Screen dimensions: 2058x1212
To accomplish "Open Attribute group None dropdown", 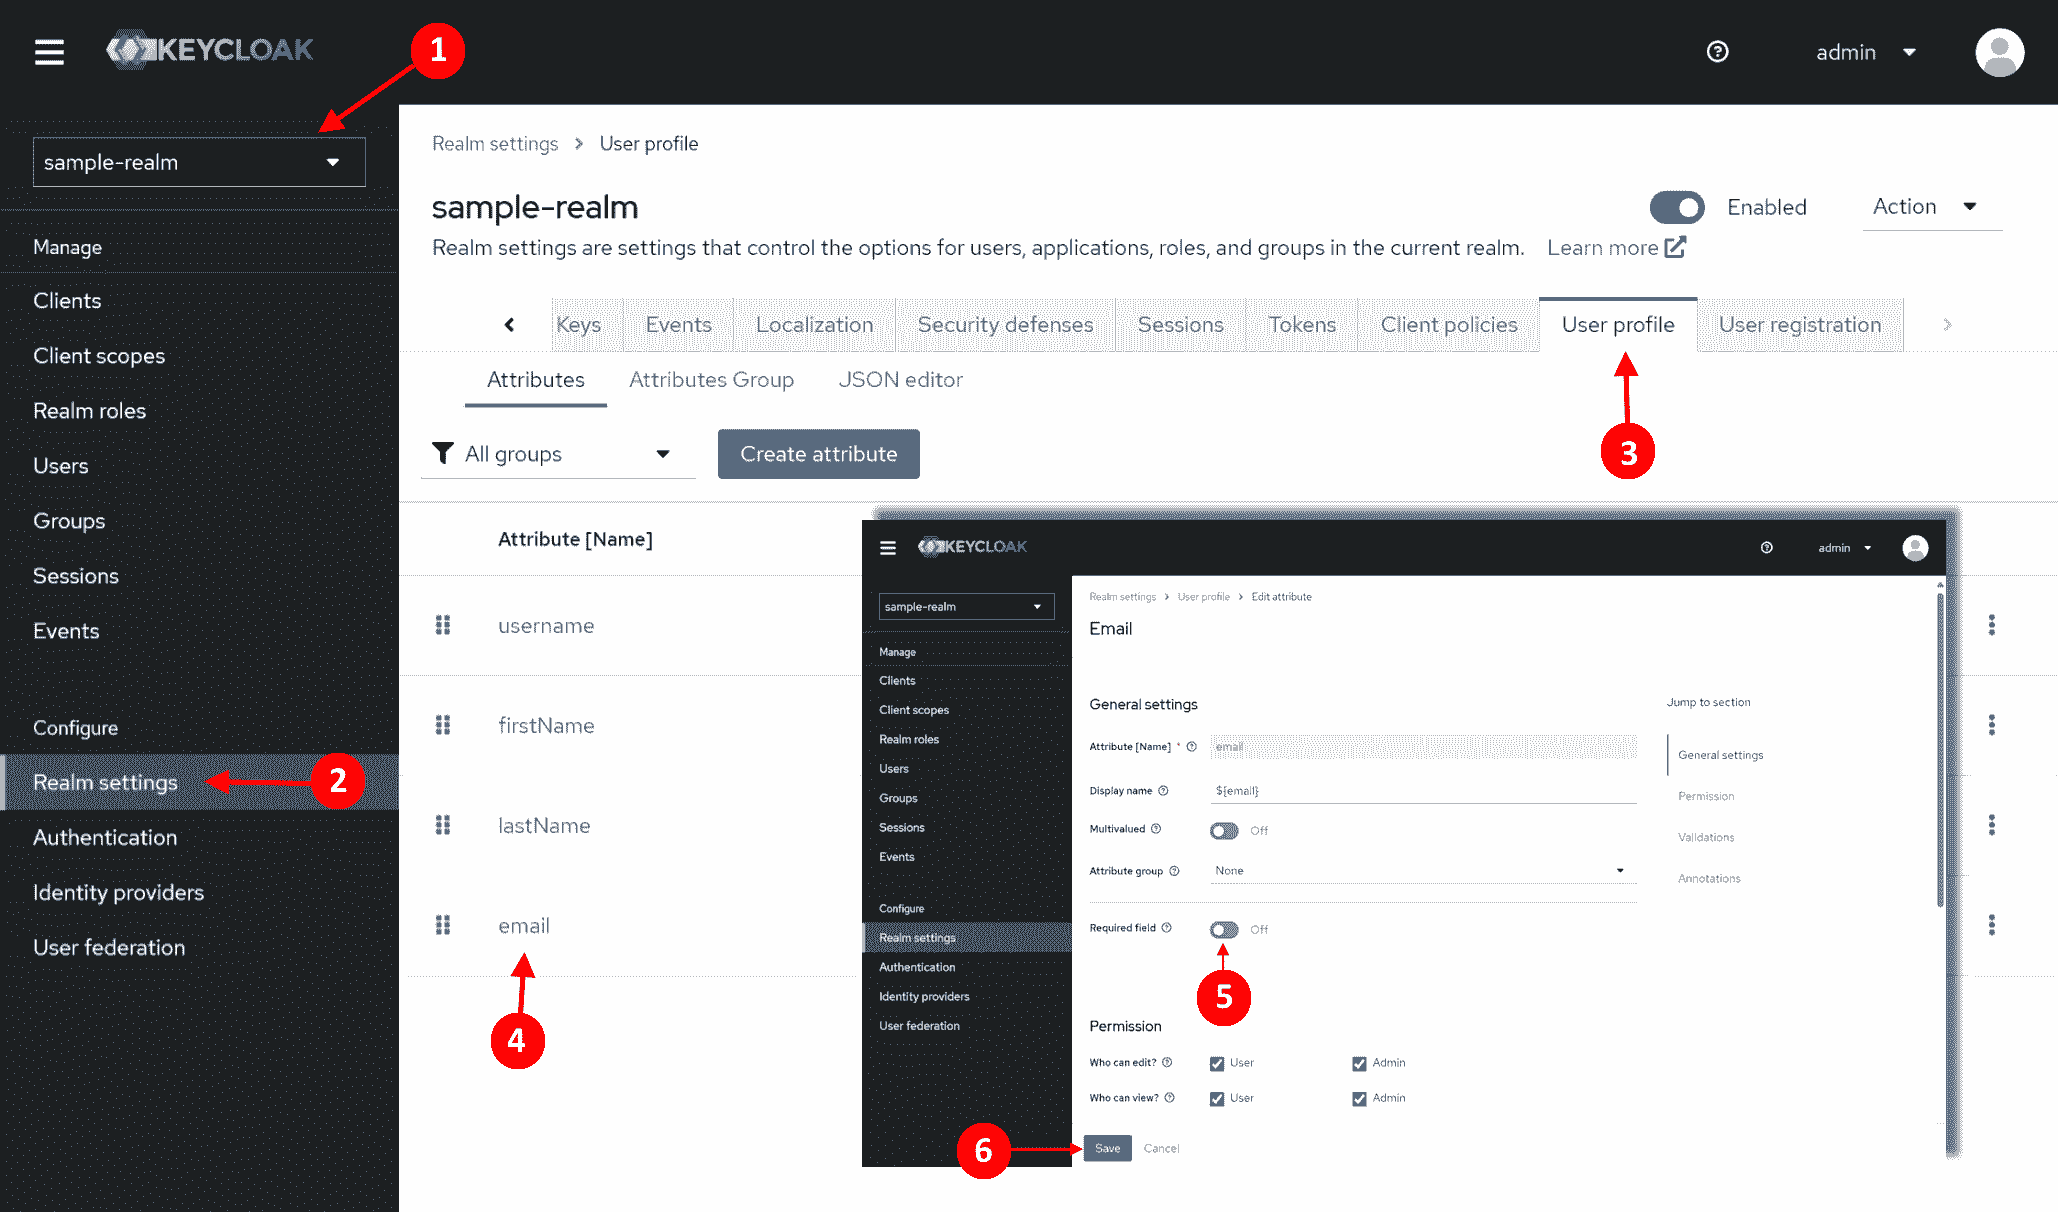I will (1423, 871).
